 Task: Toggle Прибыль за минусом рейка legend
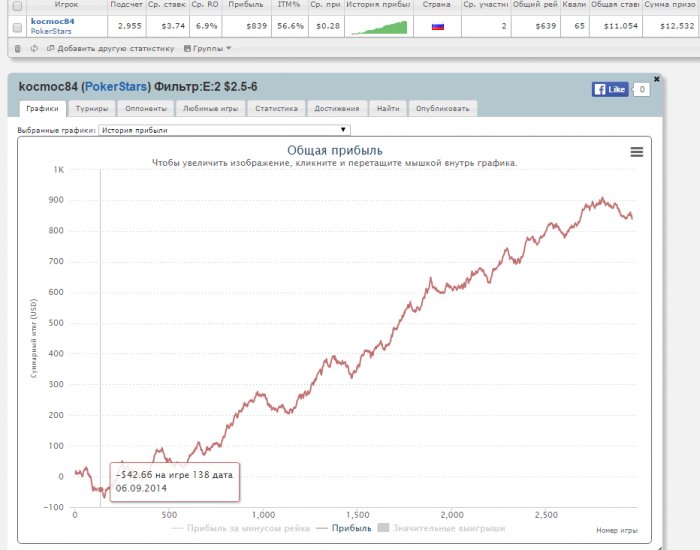241,529
